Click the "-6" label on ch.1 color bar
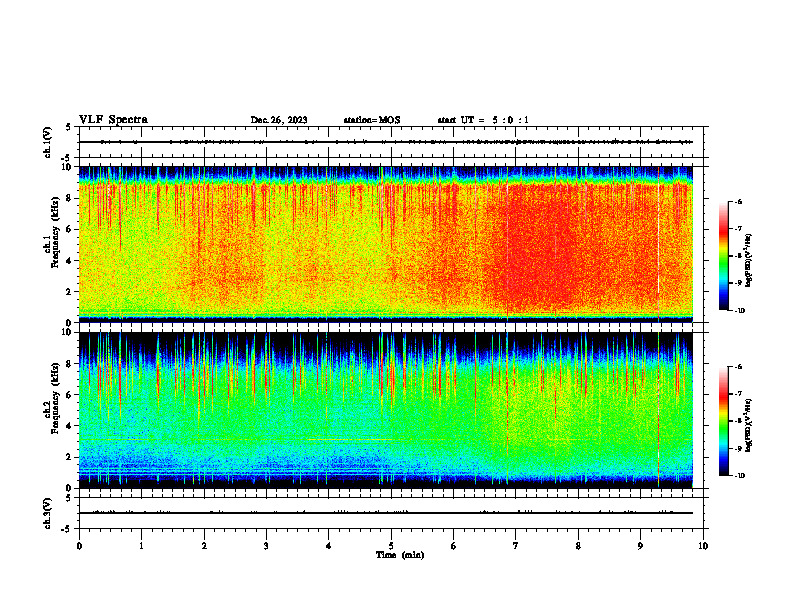 point(738,201)
